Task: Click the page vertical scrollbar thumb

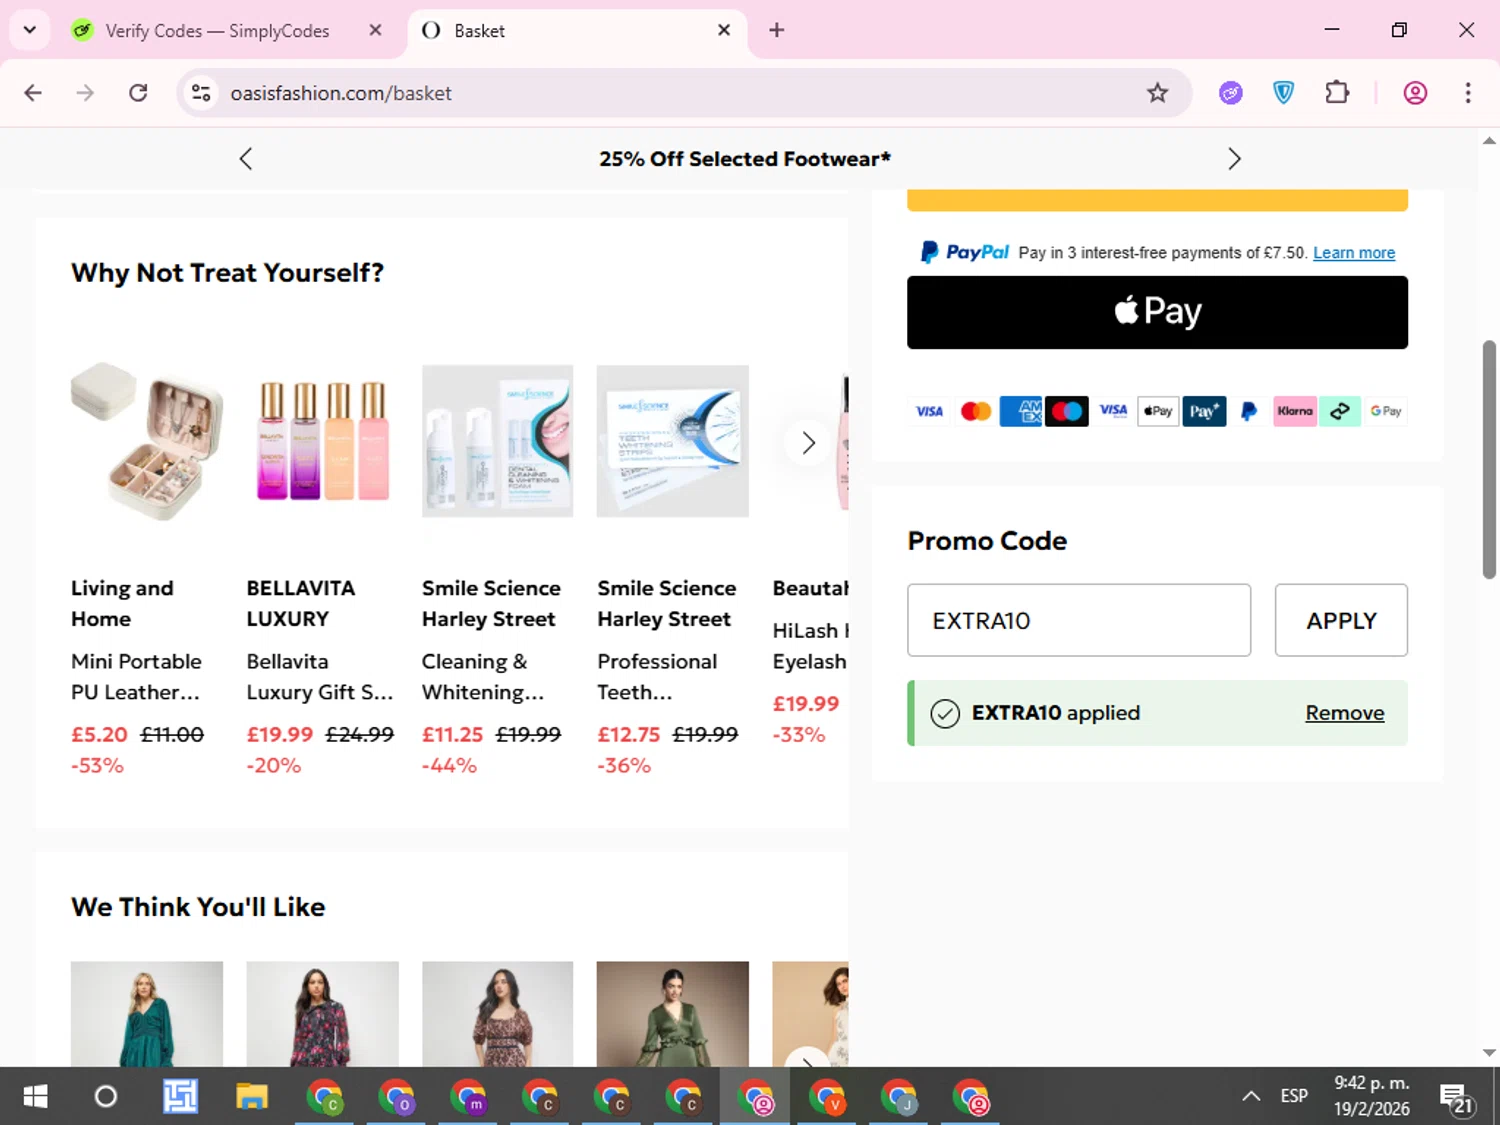Action: (1489, 459)
